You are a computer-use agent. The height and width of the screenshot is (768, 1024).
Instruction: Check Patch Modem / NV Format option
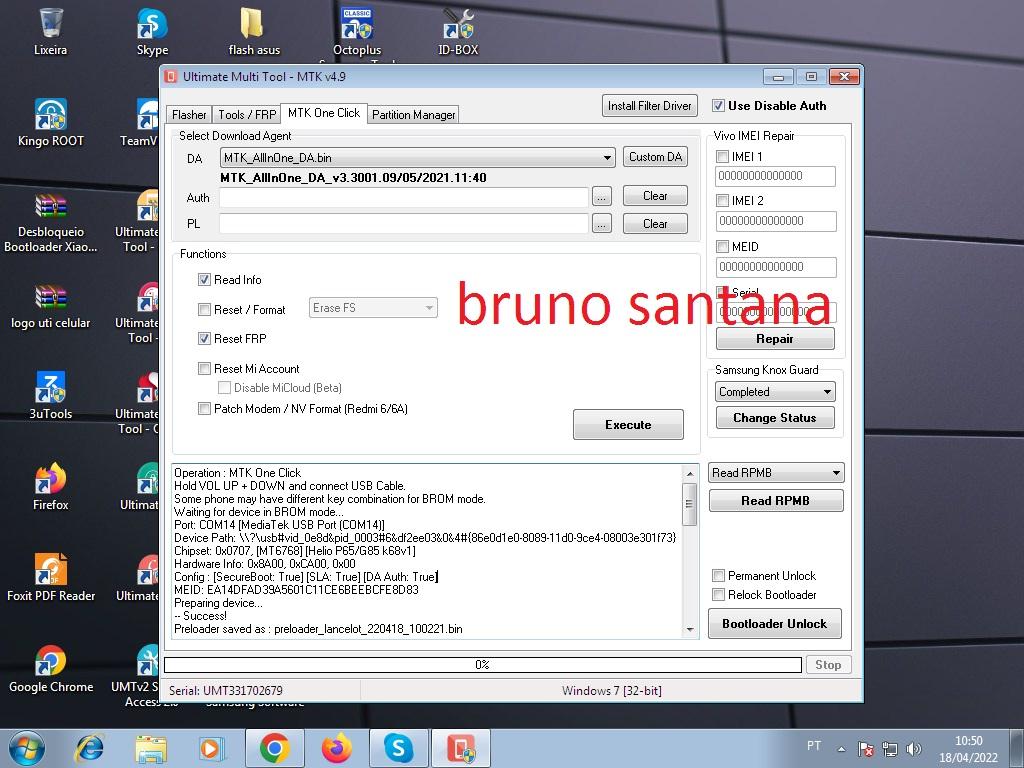point(204,409)
